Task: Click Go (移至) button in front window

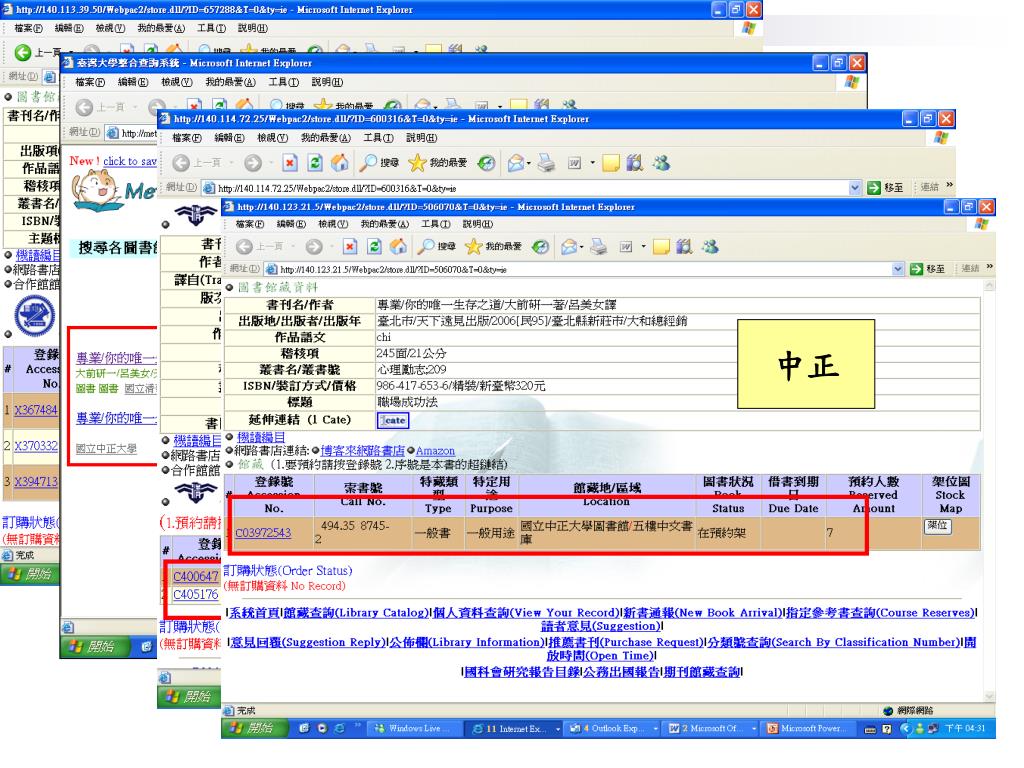Action: coord(927,269)
